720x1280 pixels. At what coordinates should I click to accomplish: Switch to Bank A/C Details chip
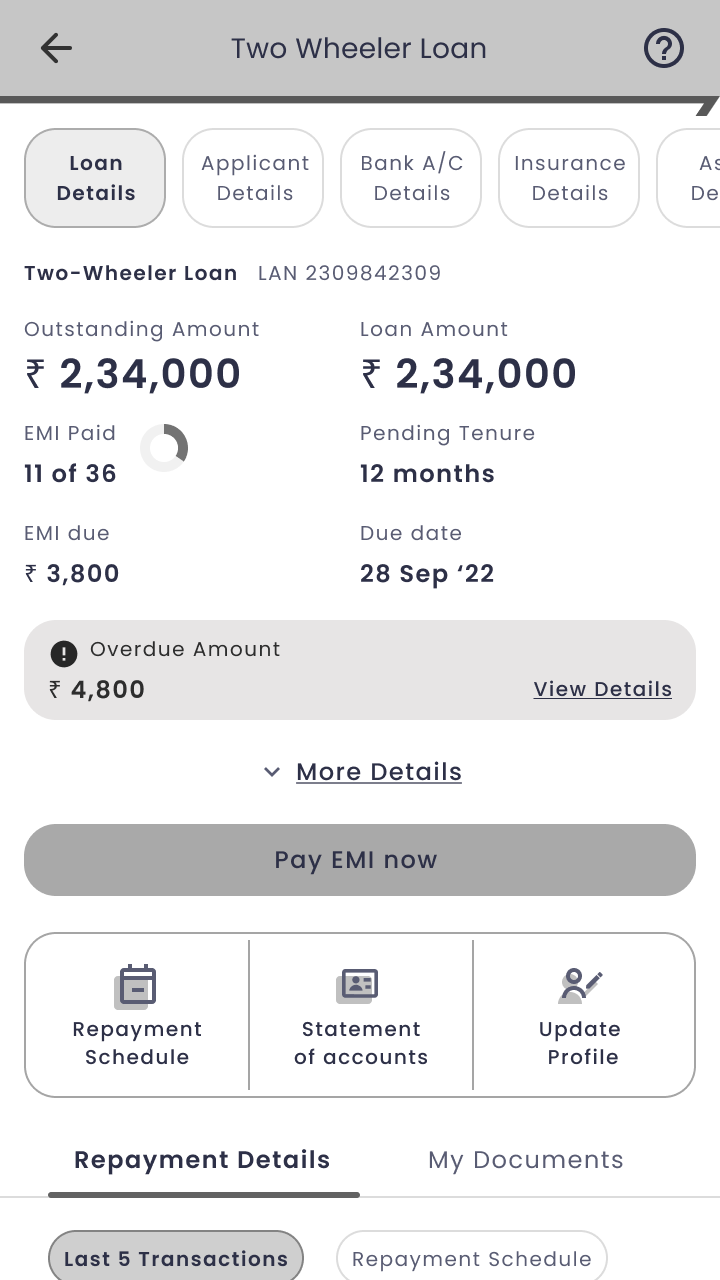(411, 178)
